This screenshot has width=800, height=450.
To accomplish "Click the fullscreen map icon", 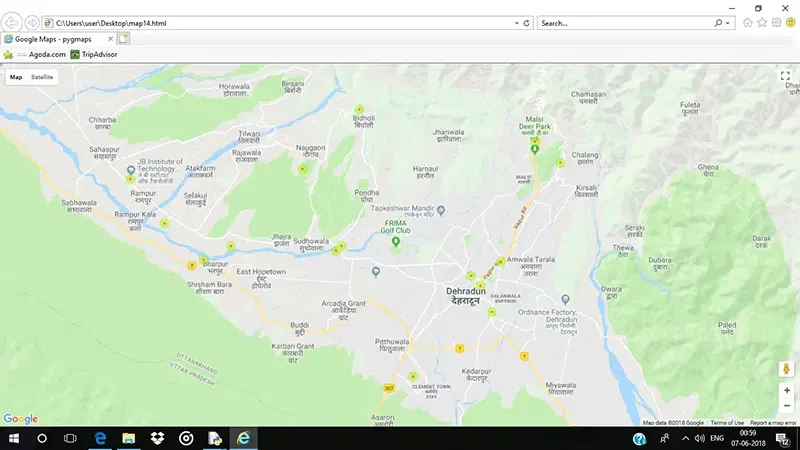I will click(x=785, y=76).
